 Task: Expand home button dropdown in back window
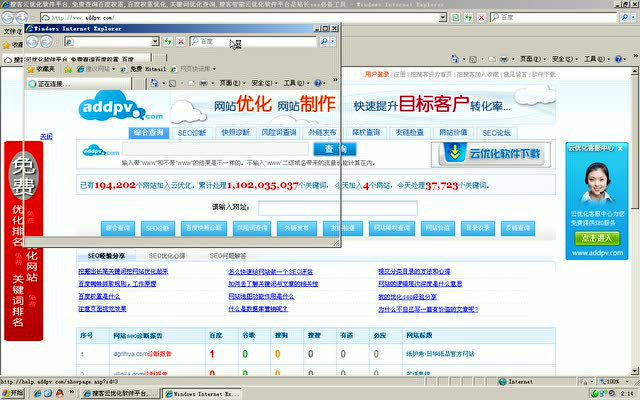point(464,59)
